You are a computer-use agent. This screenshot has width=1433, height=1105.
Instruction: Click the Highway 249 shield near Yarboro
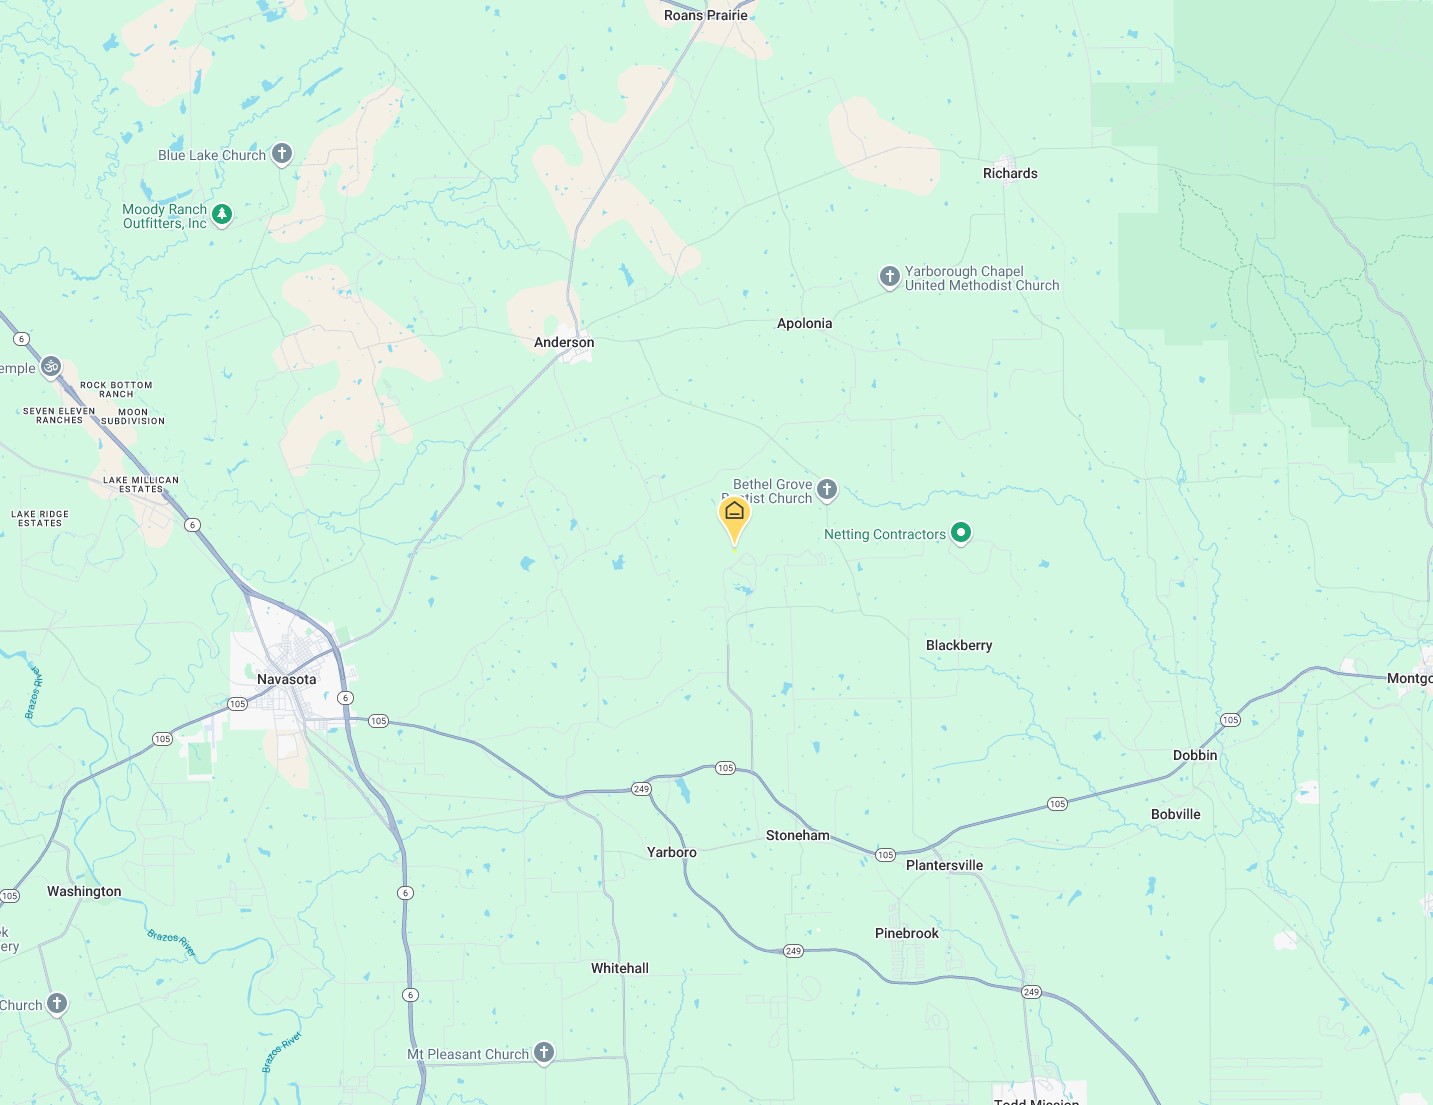pos(641,789)
